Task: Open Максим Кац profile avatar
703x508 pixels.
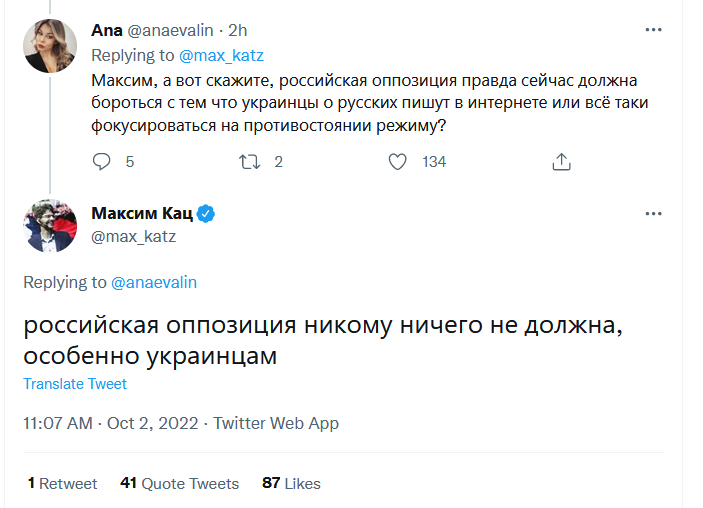Action: [49, 225]
